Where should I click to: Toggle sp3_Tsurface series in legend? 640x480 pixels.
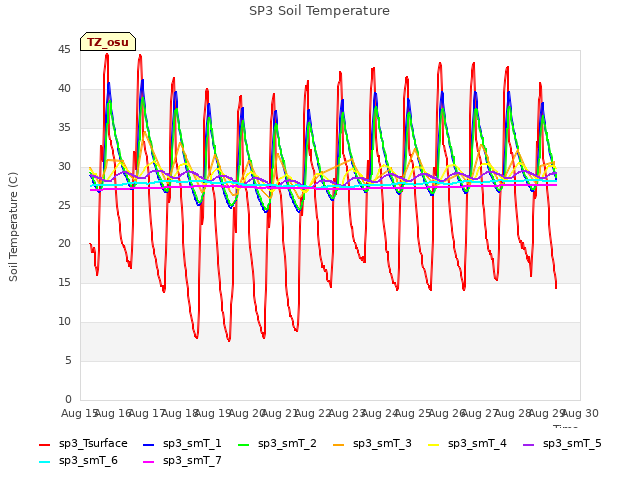click(83, 443)
